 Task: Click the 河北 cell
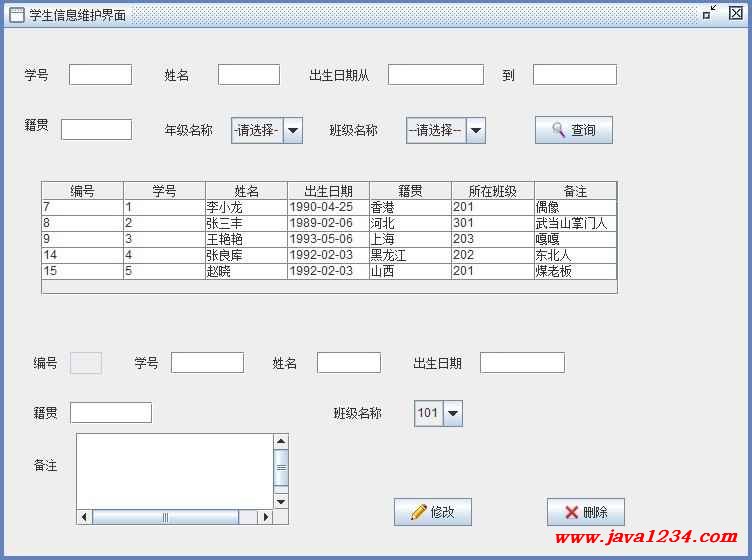pyautogui.click(x=411, y=223)
